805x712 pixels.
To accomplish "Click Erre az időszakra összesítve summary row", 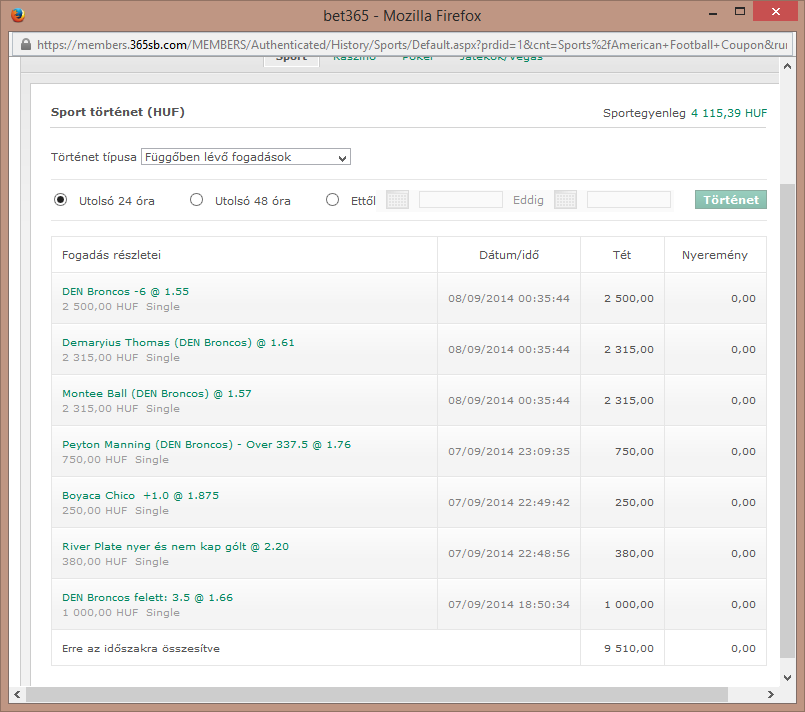I will 409,648.
